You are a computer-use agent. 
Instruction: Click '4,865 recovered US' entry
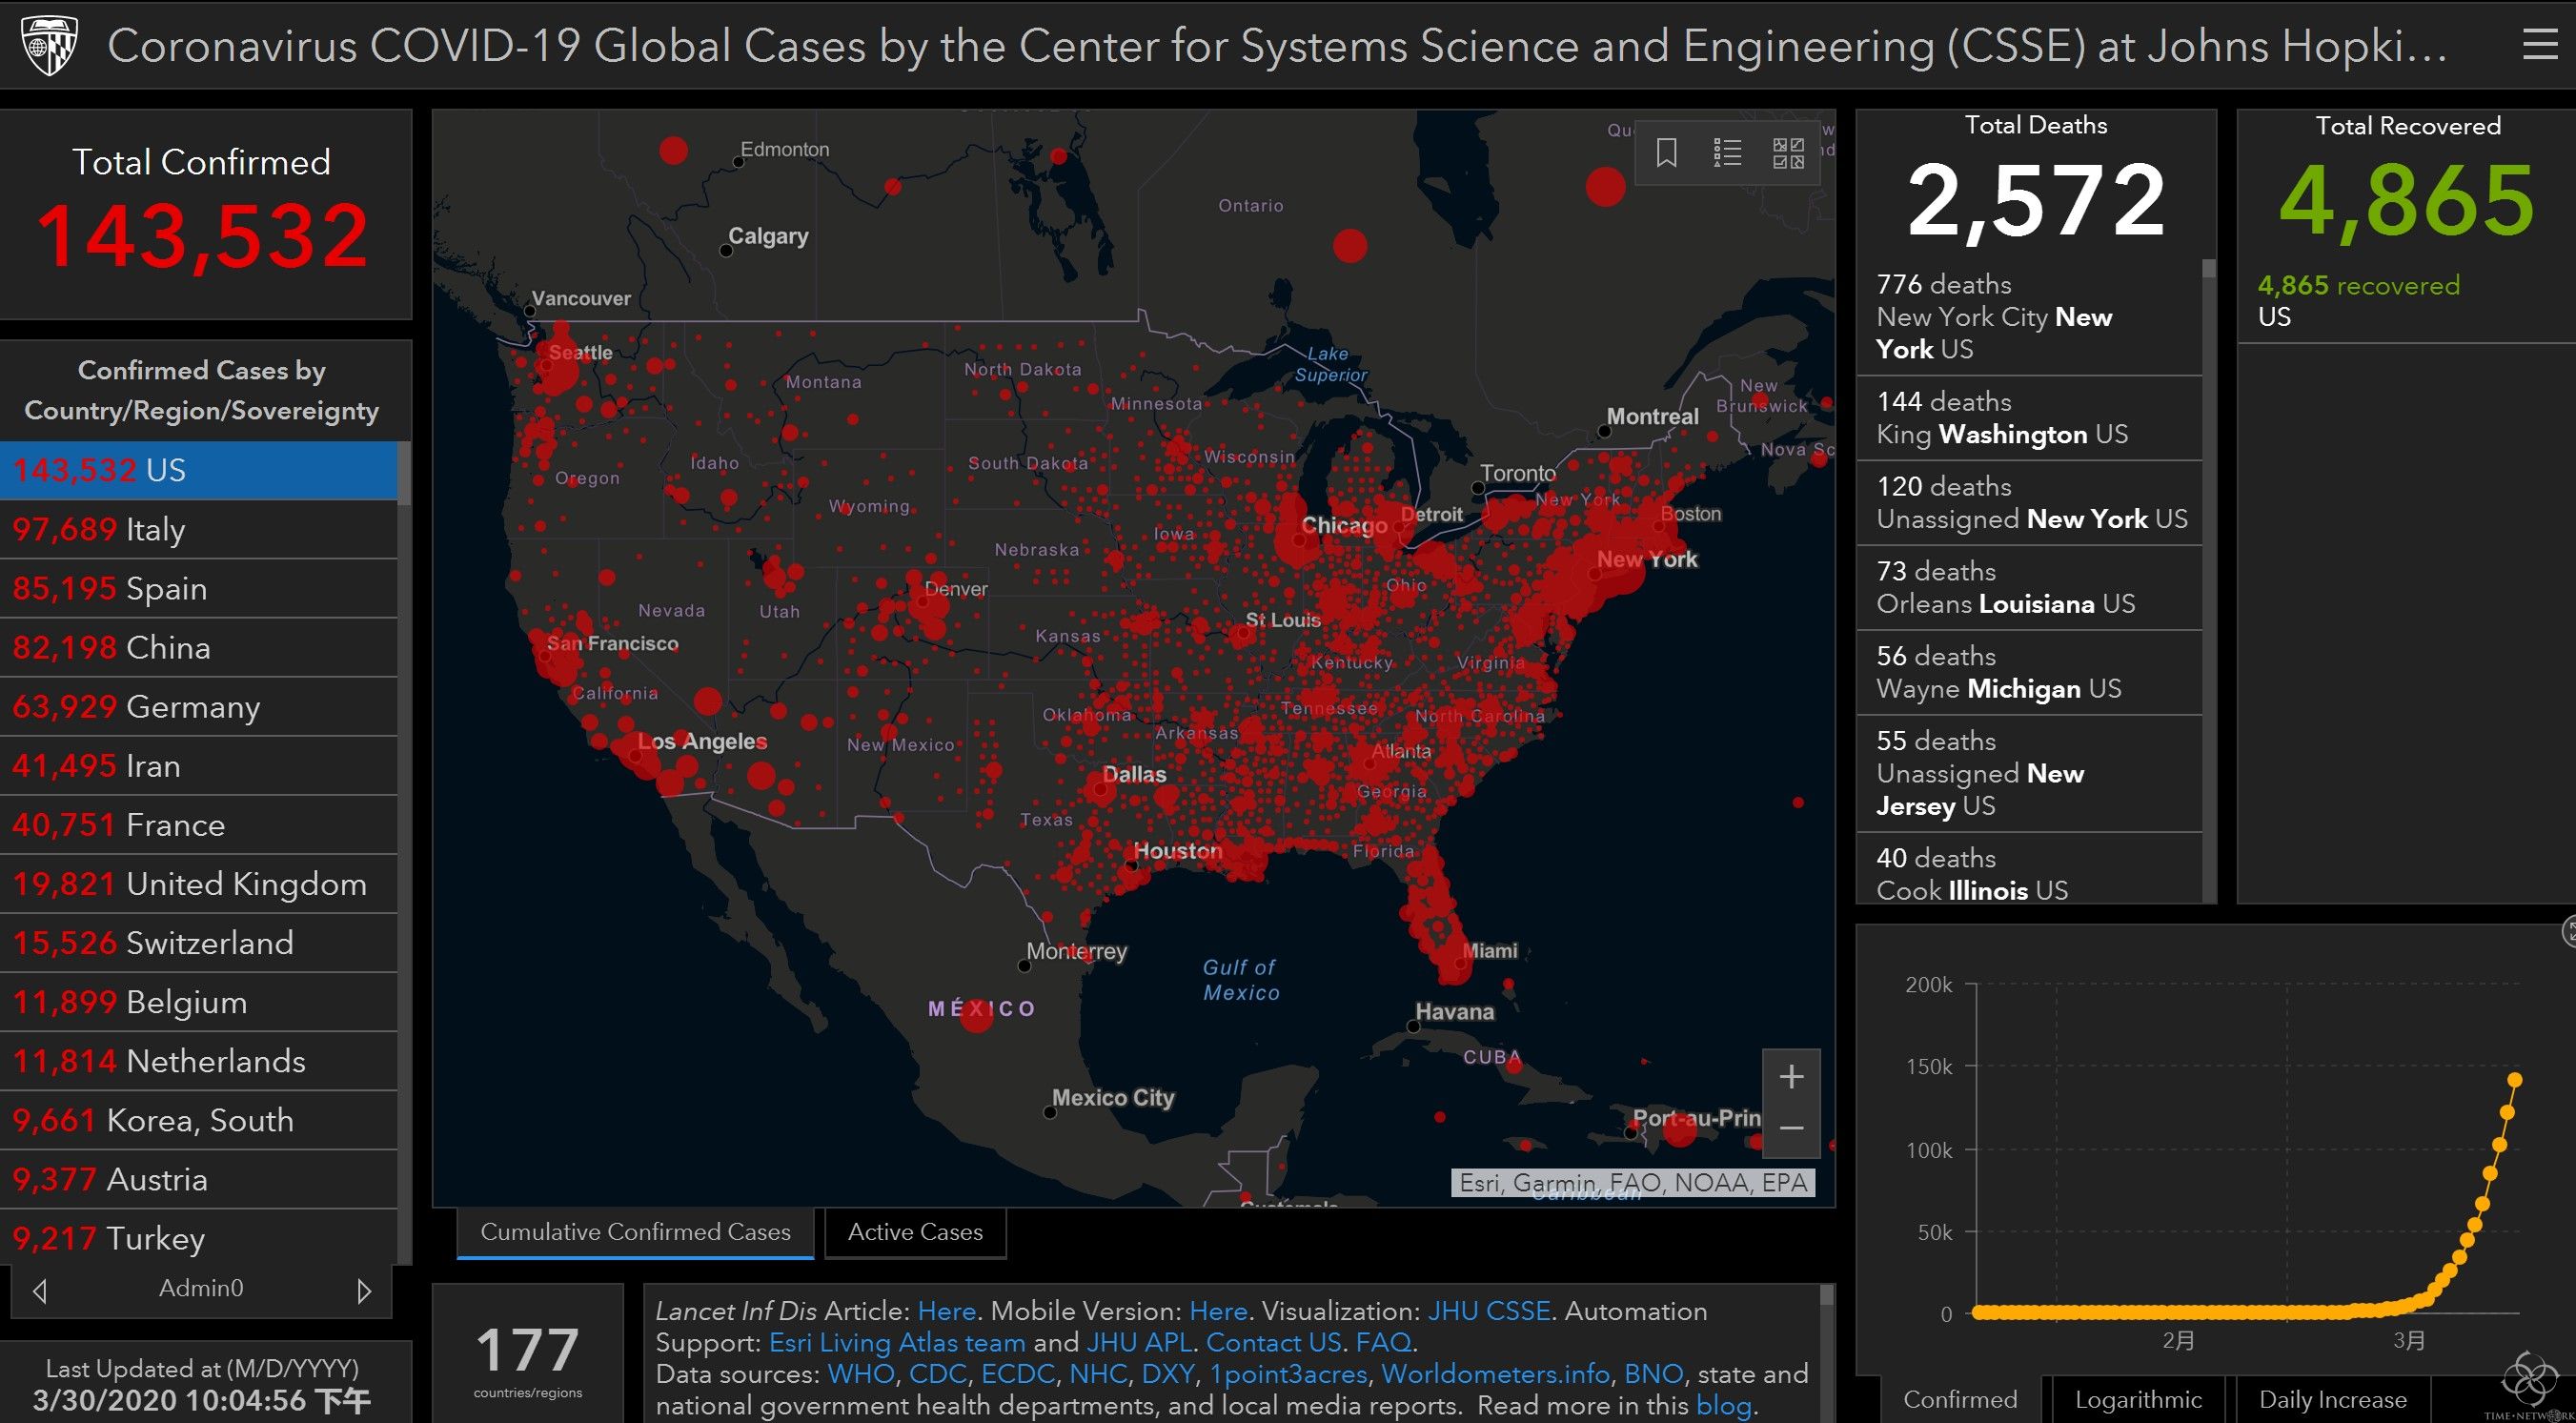[2406, 301]
